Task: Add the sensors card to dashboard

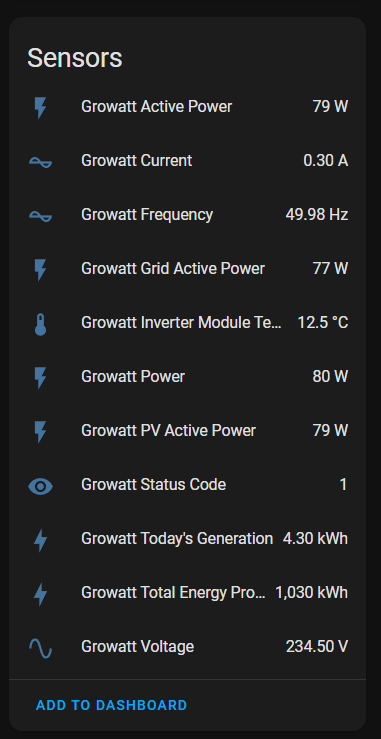Action: [x=112, y=705]
